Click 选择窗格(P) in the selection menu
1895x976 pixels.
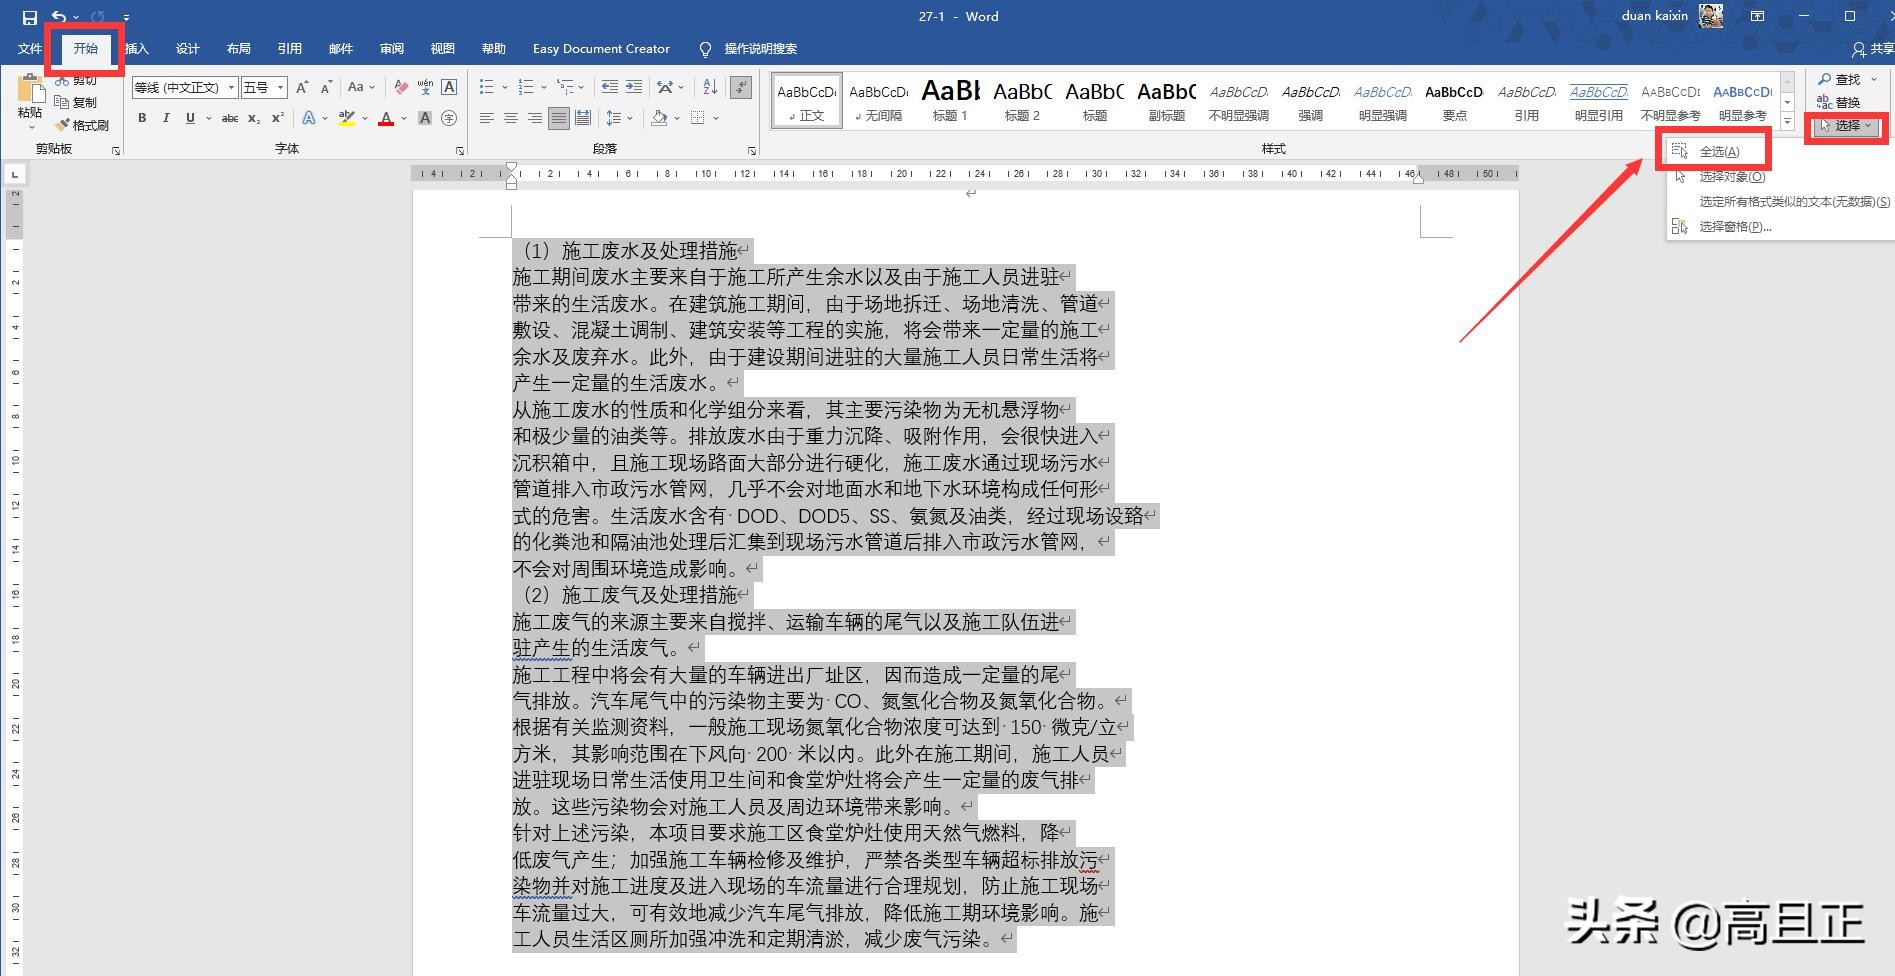coord(1735,226)
